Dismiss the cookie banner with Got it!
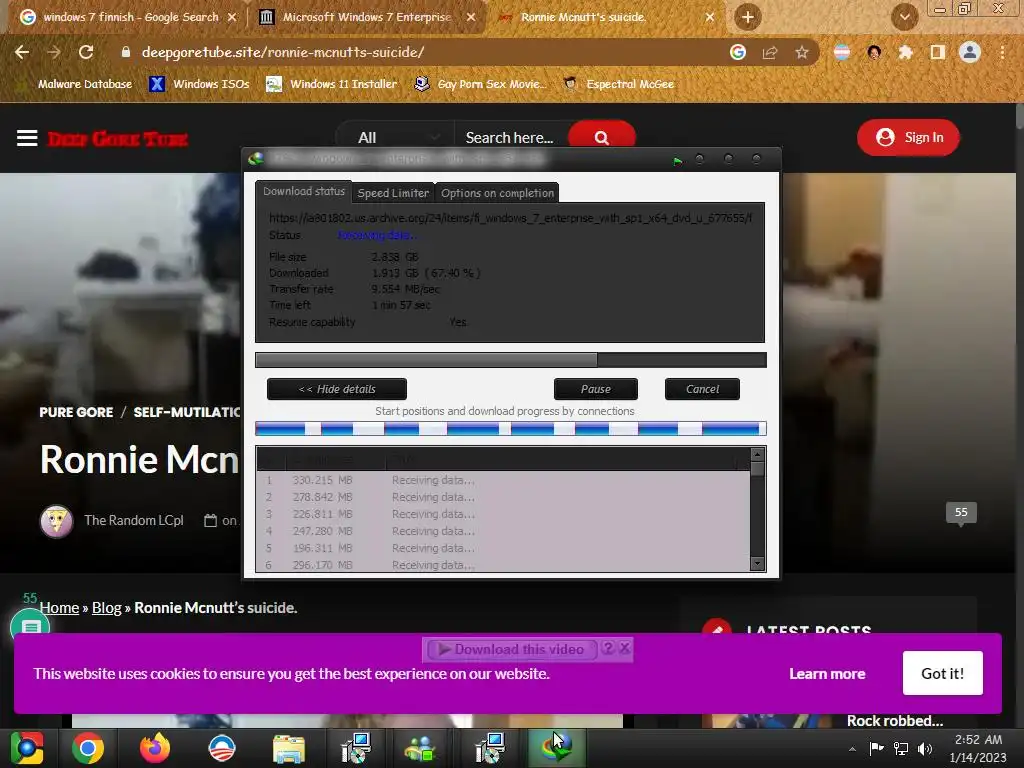Viewport: 1024px width, 768px height. point(942,673)
